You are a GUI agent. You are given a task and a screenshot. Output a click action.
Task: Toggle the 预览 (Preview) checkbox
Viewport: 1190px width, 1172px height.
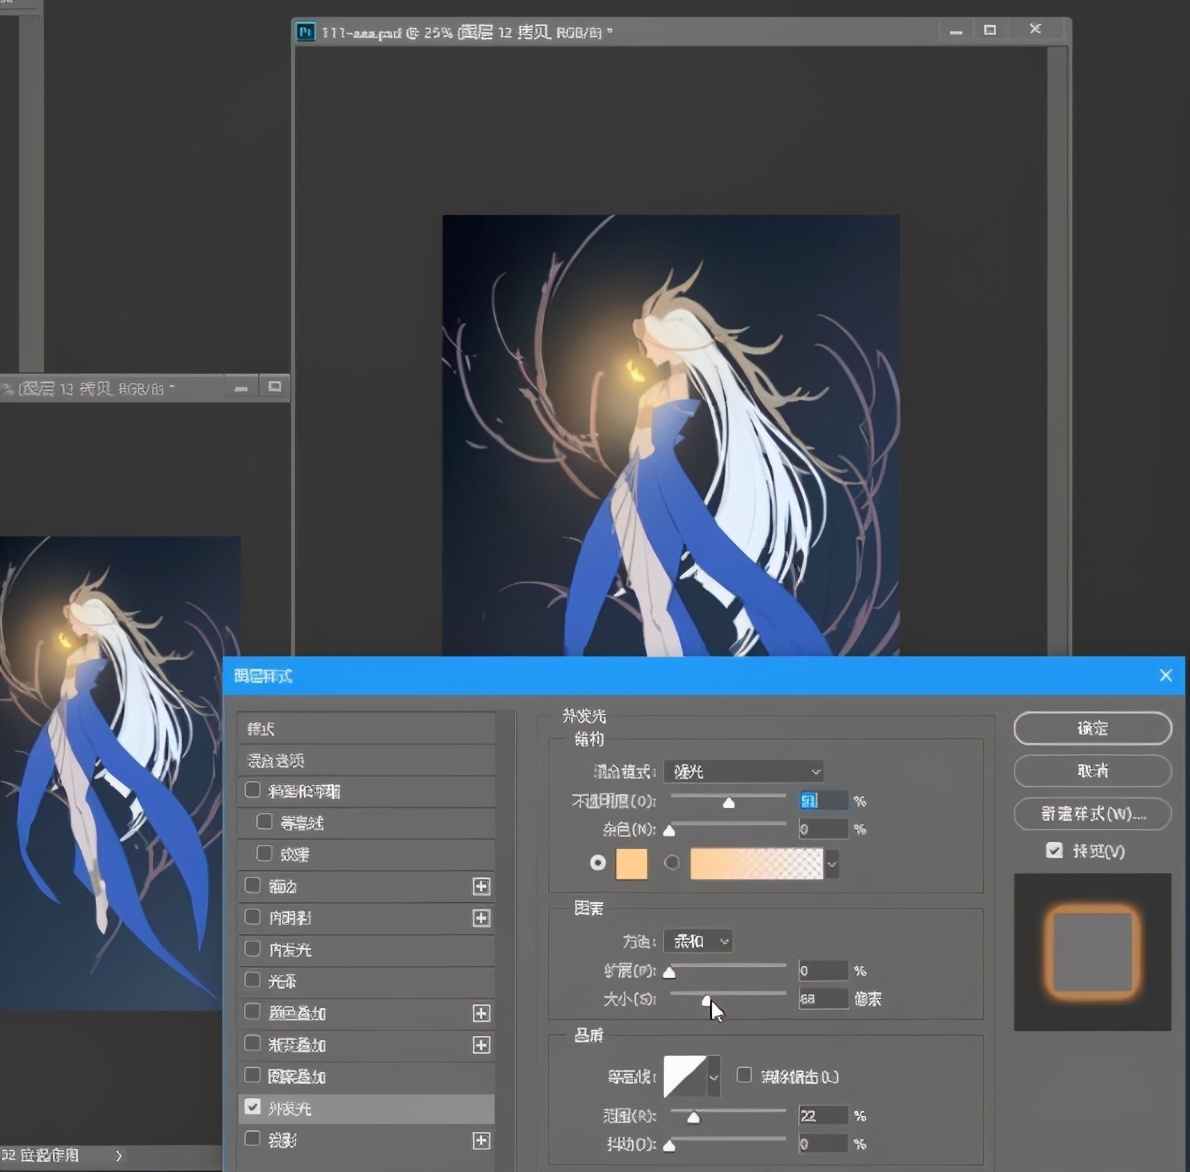point(1054,850)
